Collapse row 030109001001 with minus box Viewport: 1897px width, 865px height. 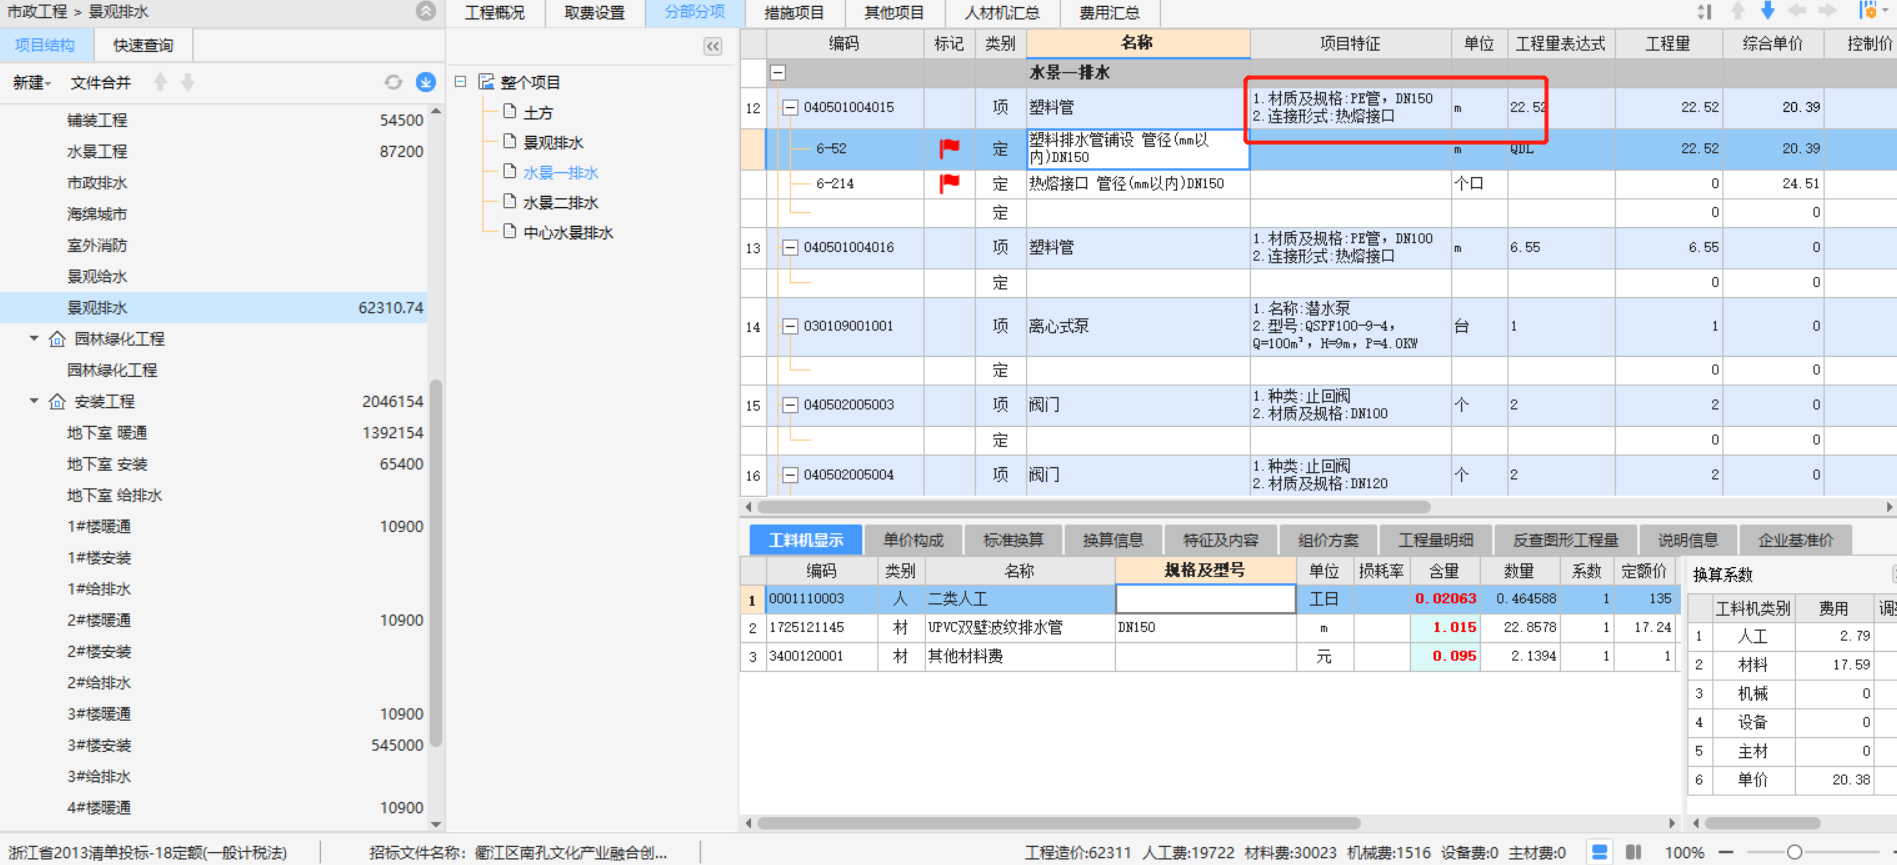tap(790, 326)
